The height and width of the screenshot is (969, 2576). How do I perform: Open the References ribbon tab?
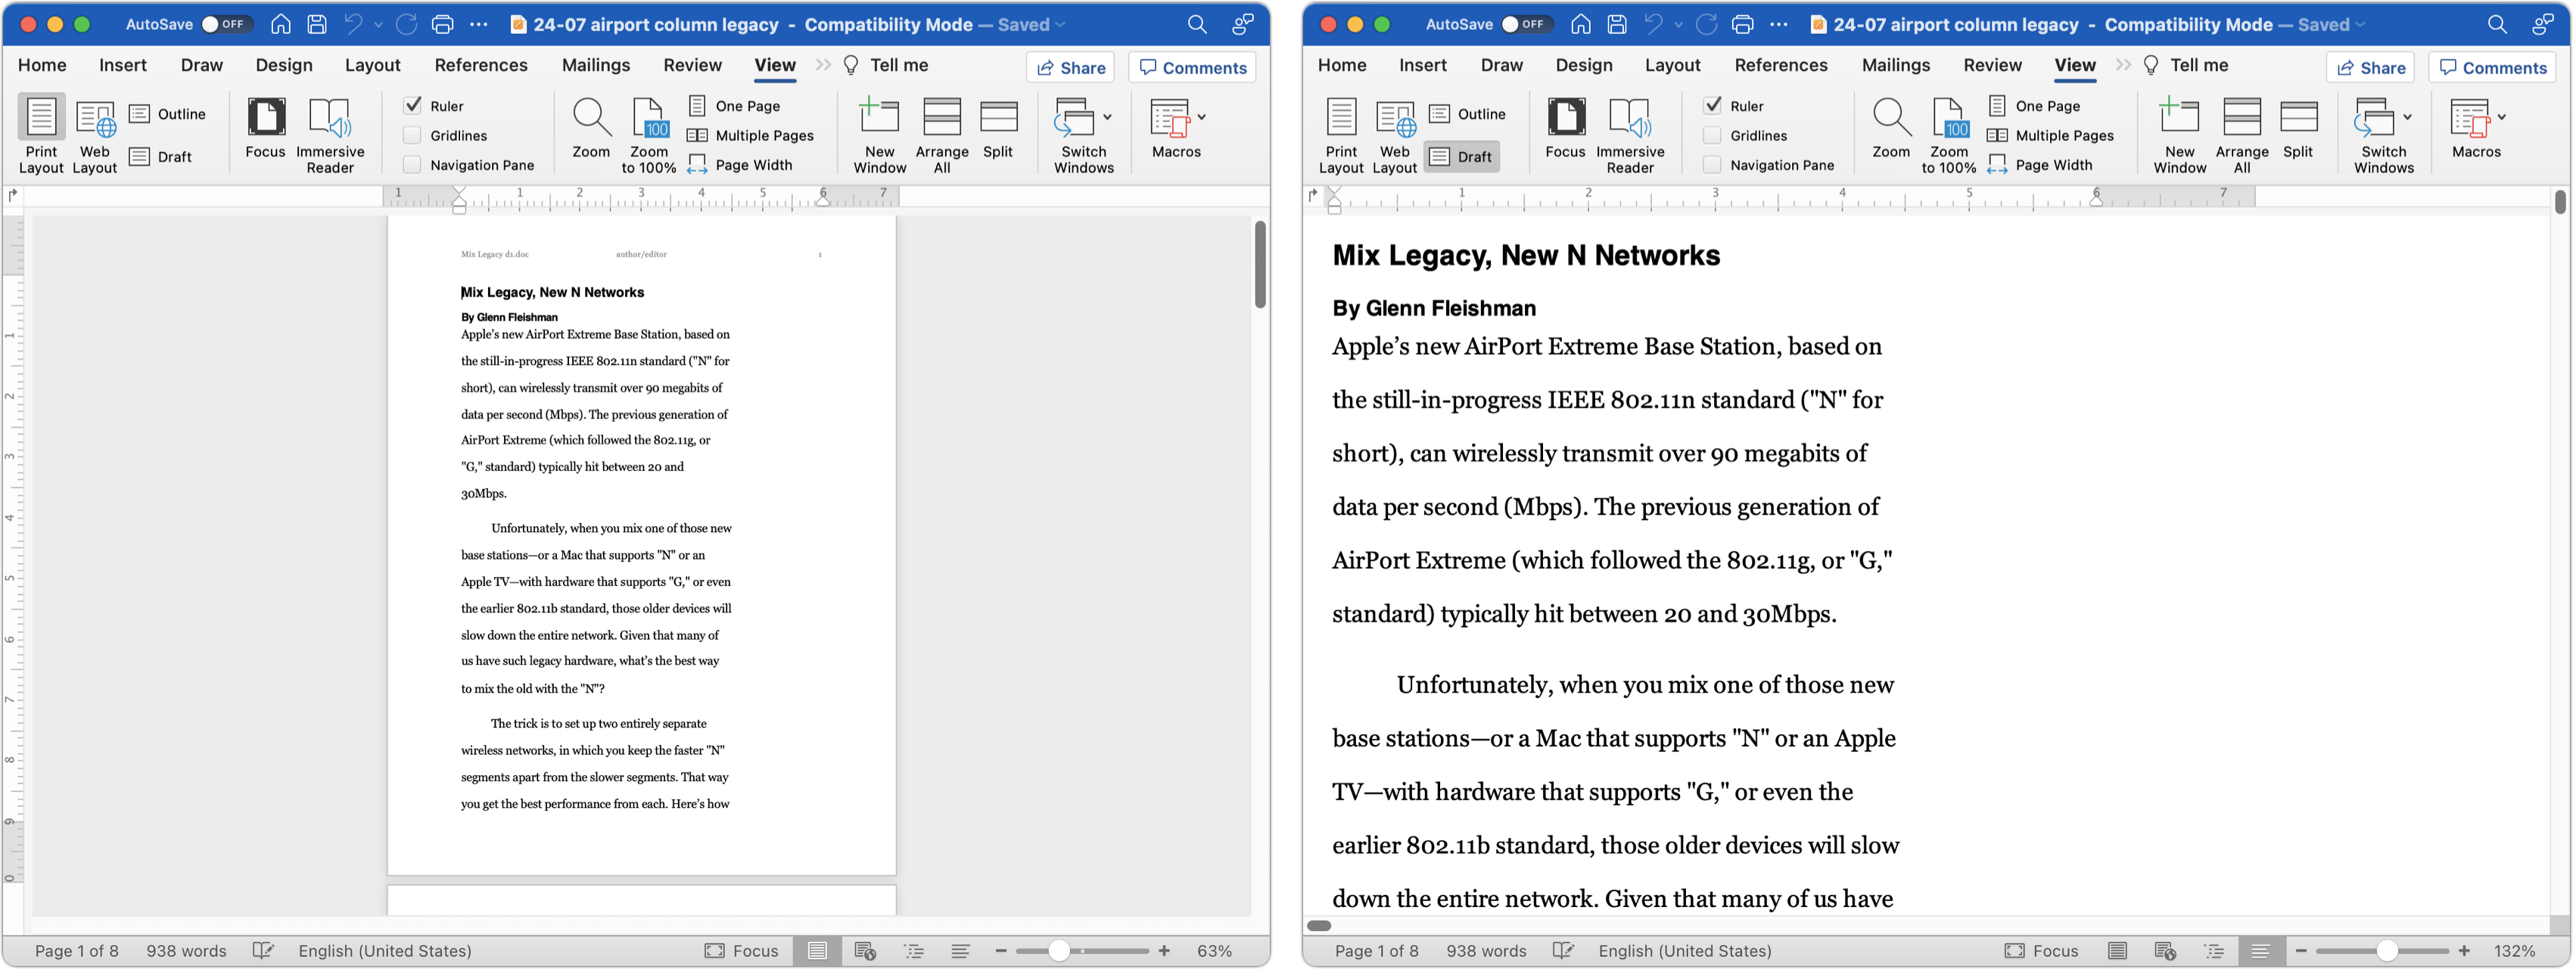pyautogui.click(x=481, y=65)
